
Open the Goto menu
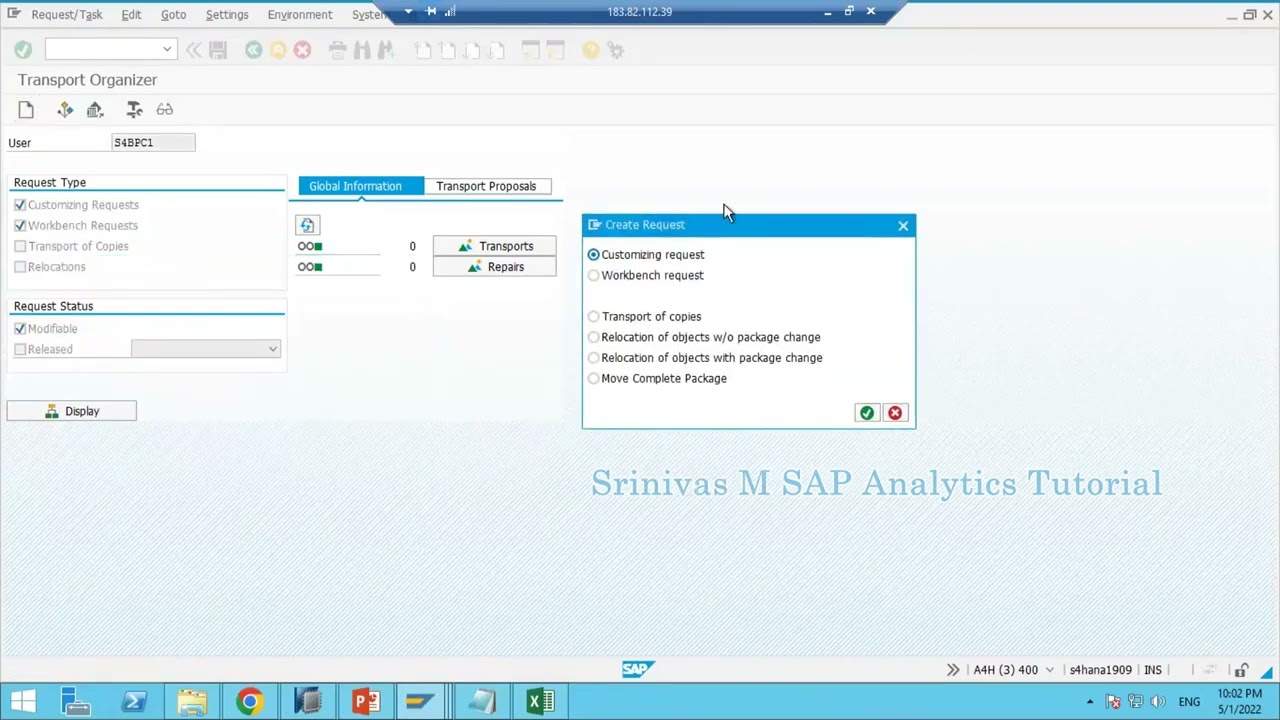pyautogui.click(x=173, y=15)
